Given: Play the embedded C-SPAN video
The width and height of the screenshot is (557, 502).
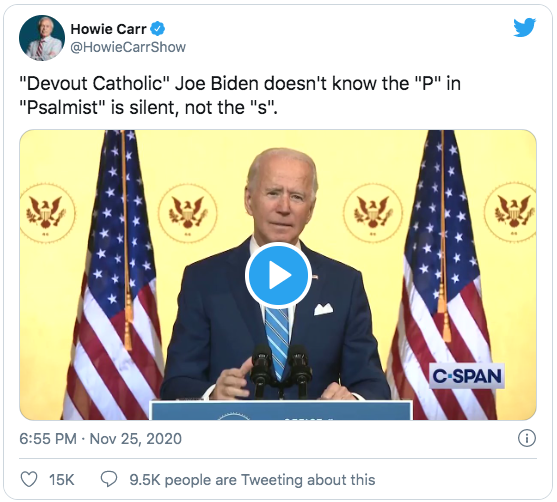Looking at the screenshot, I should point(278,275).
